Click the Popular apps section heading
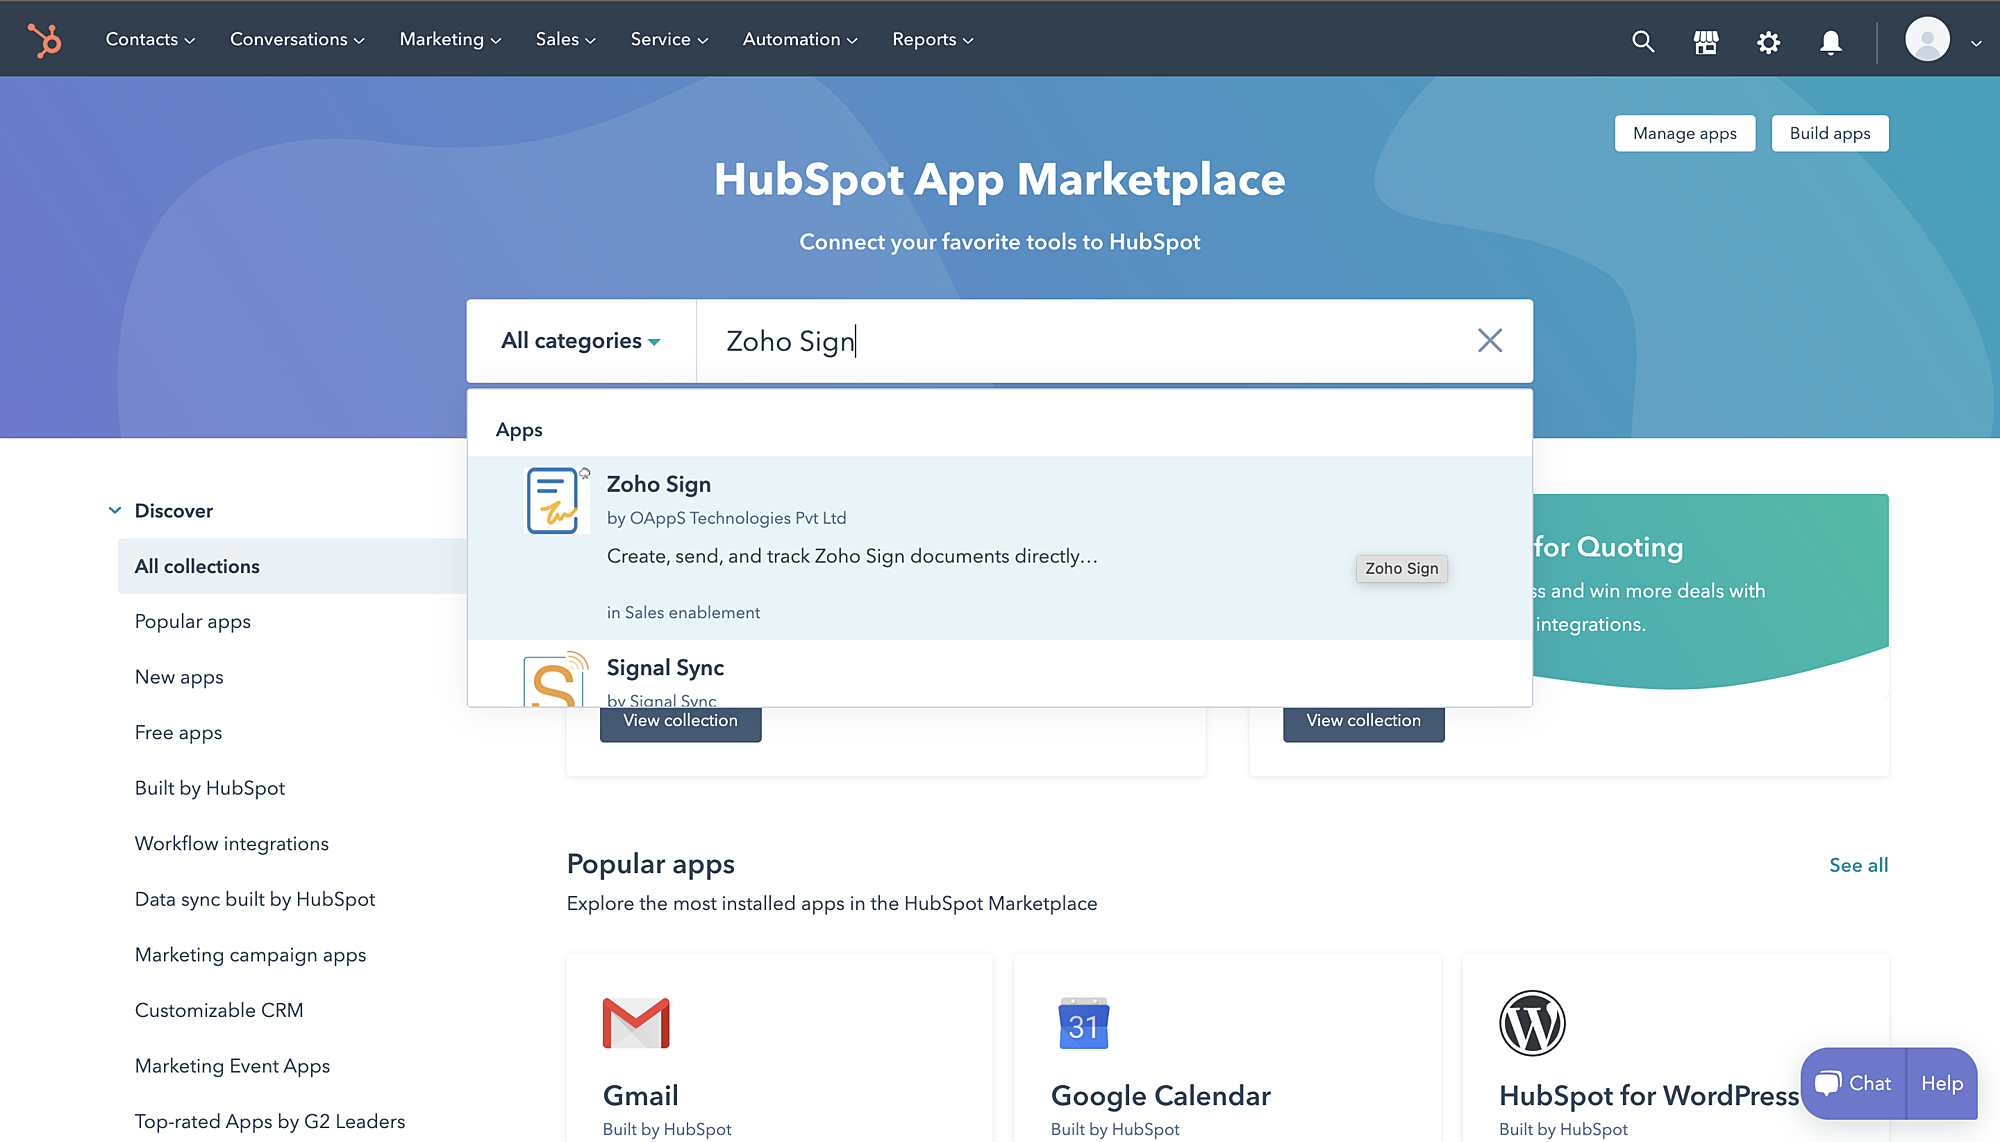 651,864
